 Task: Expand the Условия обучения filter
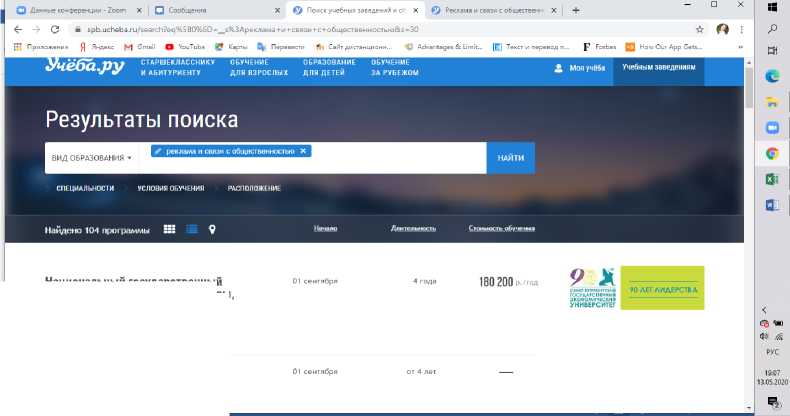[170, 188]
